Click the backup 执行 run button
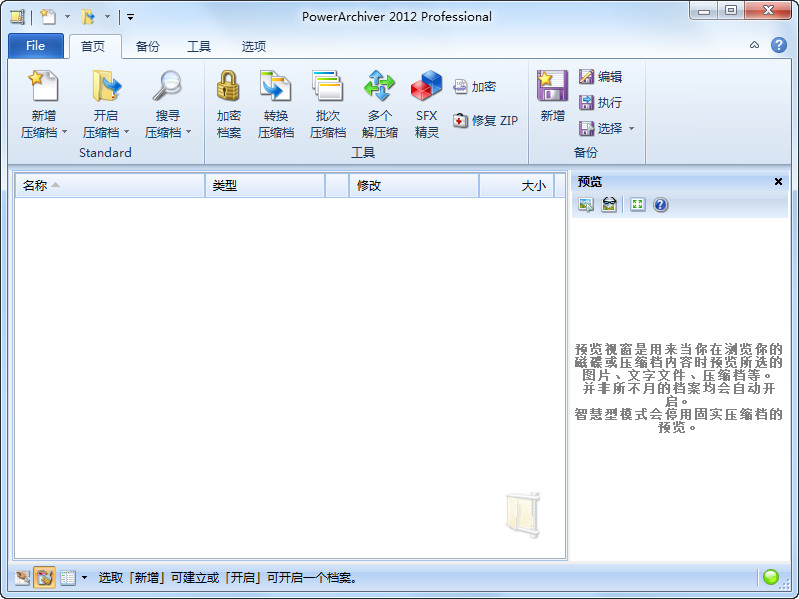Image resolution: width=799 pixels, height=599 pixels. (600, 102)
